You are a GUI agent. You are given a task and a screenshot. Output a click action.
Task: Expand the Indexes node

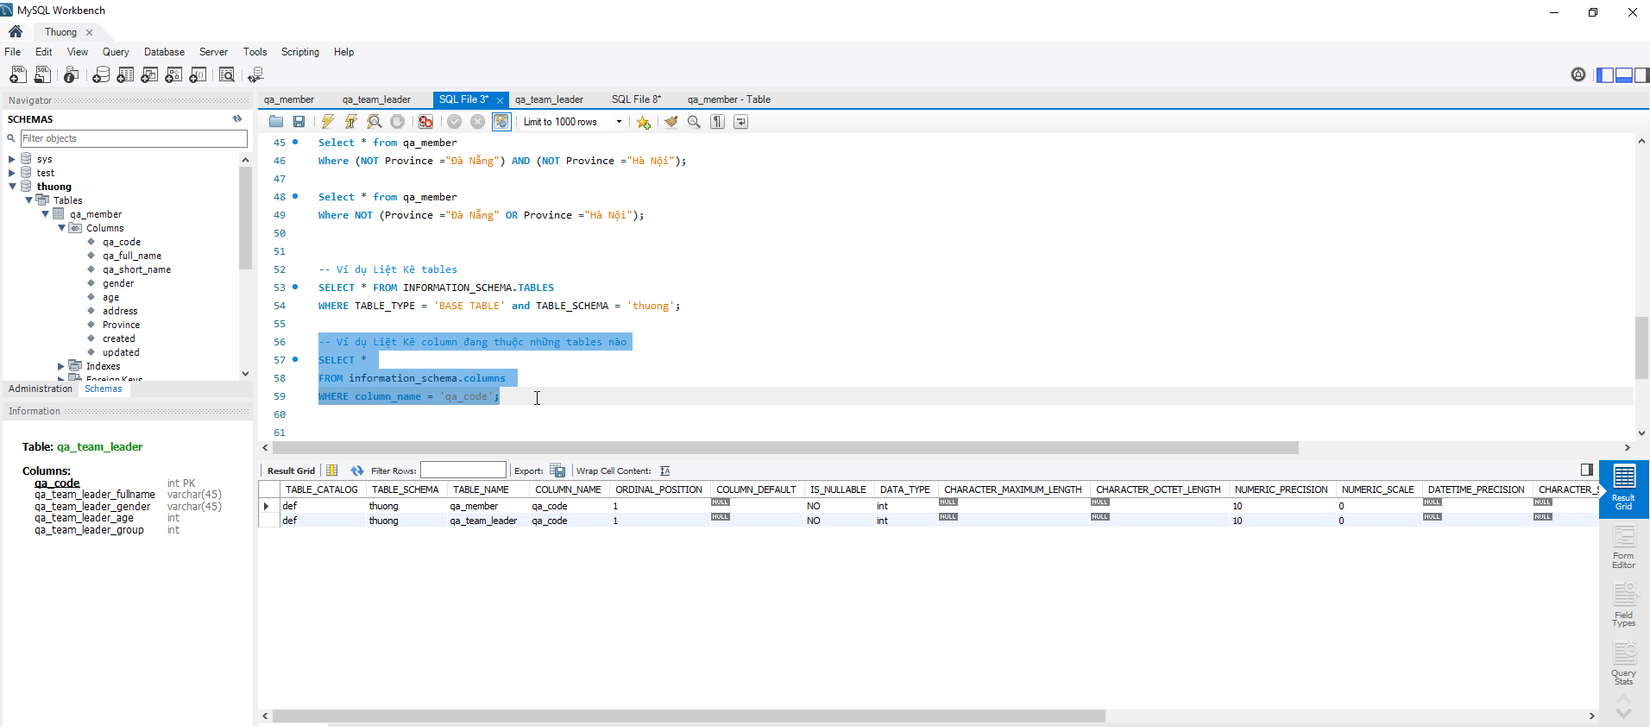point(62,366)
